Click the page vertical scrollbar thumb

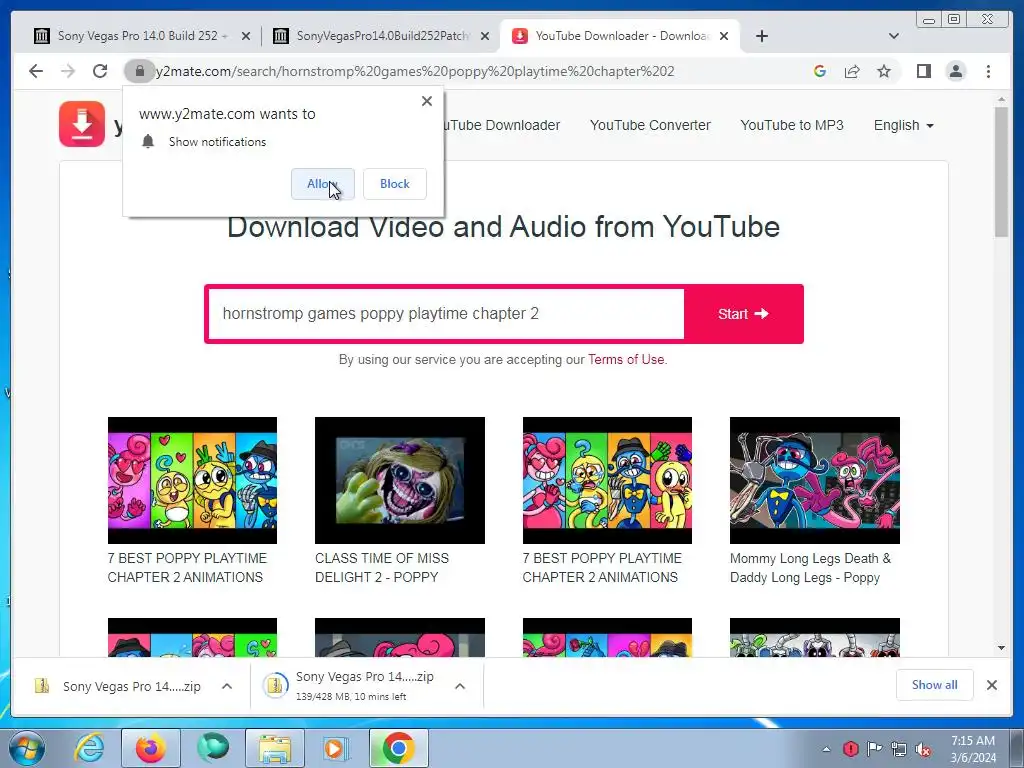point(1002,171)
